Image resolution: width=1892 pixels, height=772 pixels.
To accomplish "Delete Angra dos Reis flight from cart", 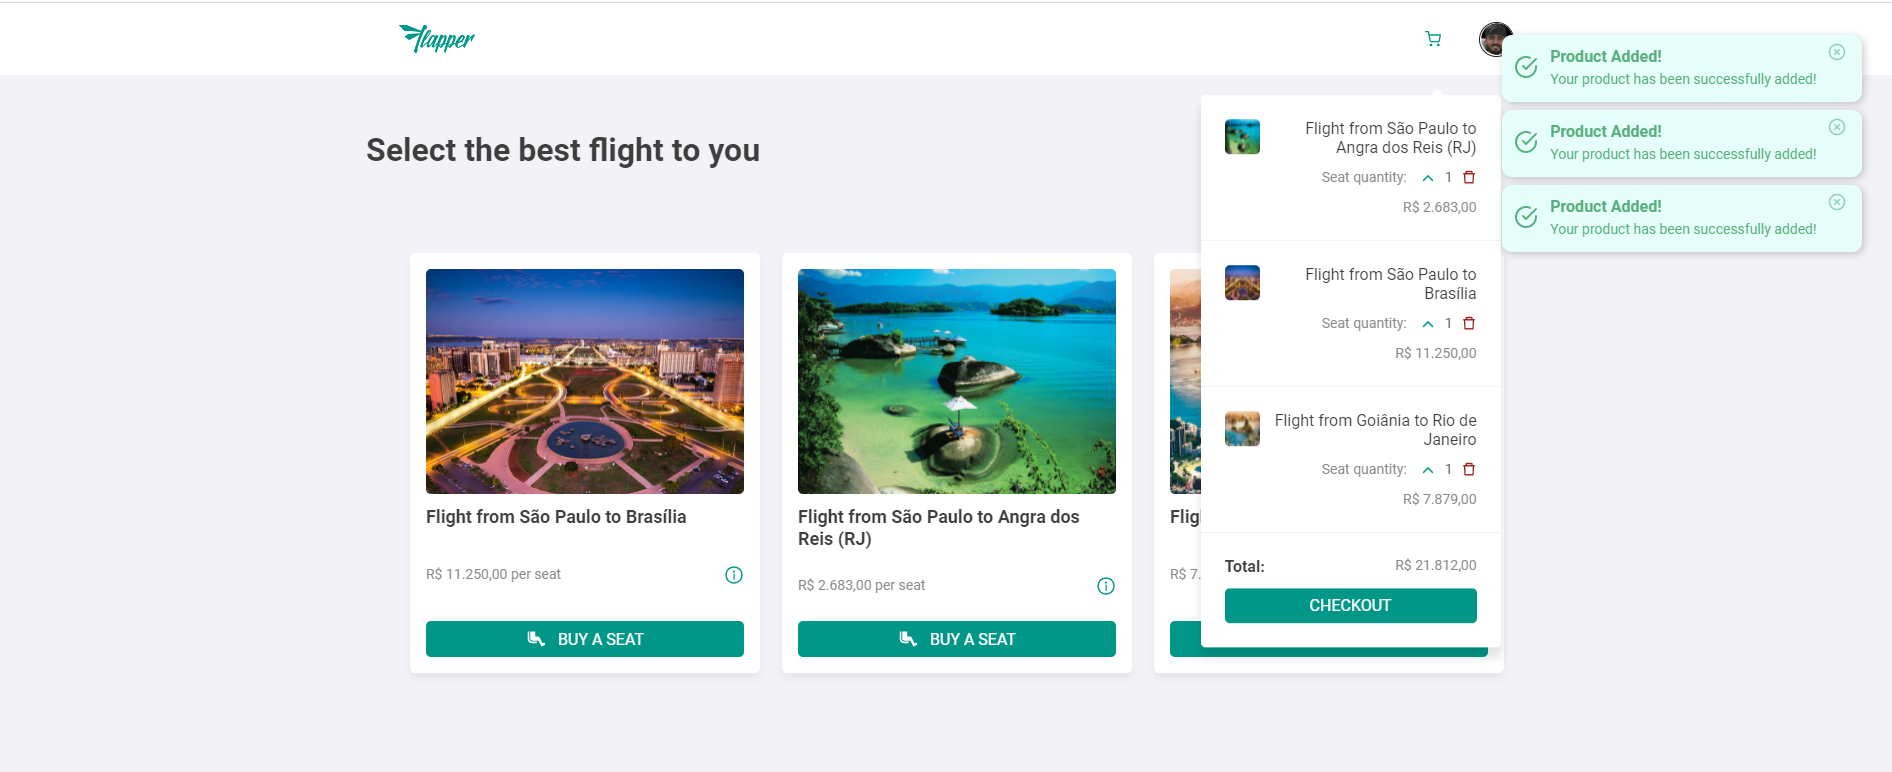I will point(1469,177).
